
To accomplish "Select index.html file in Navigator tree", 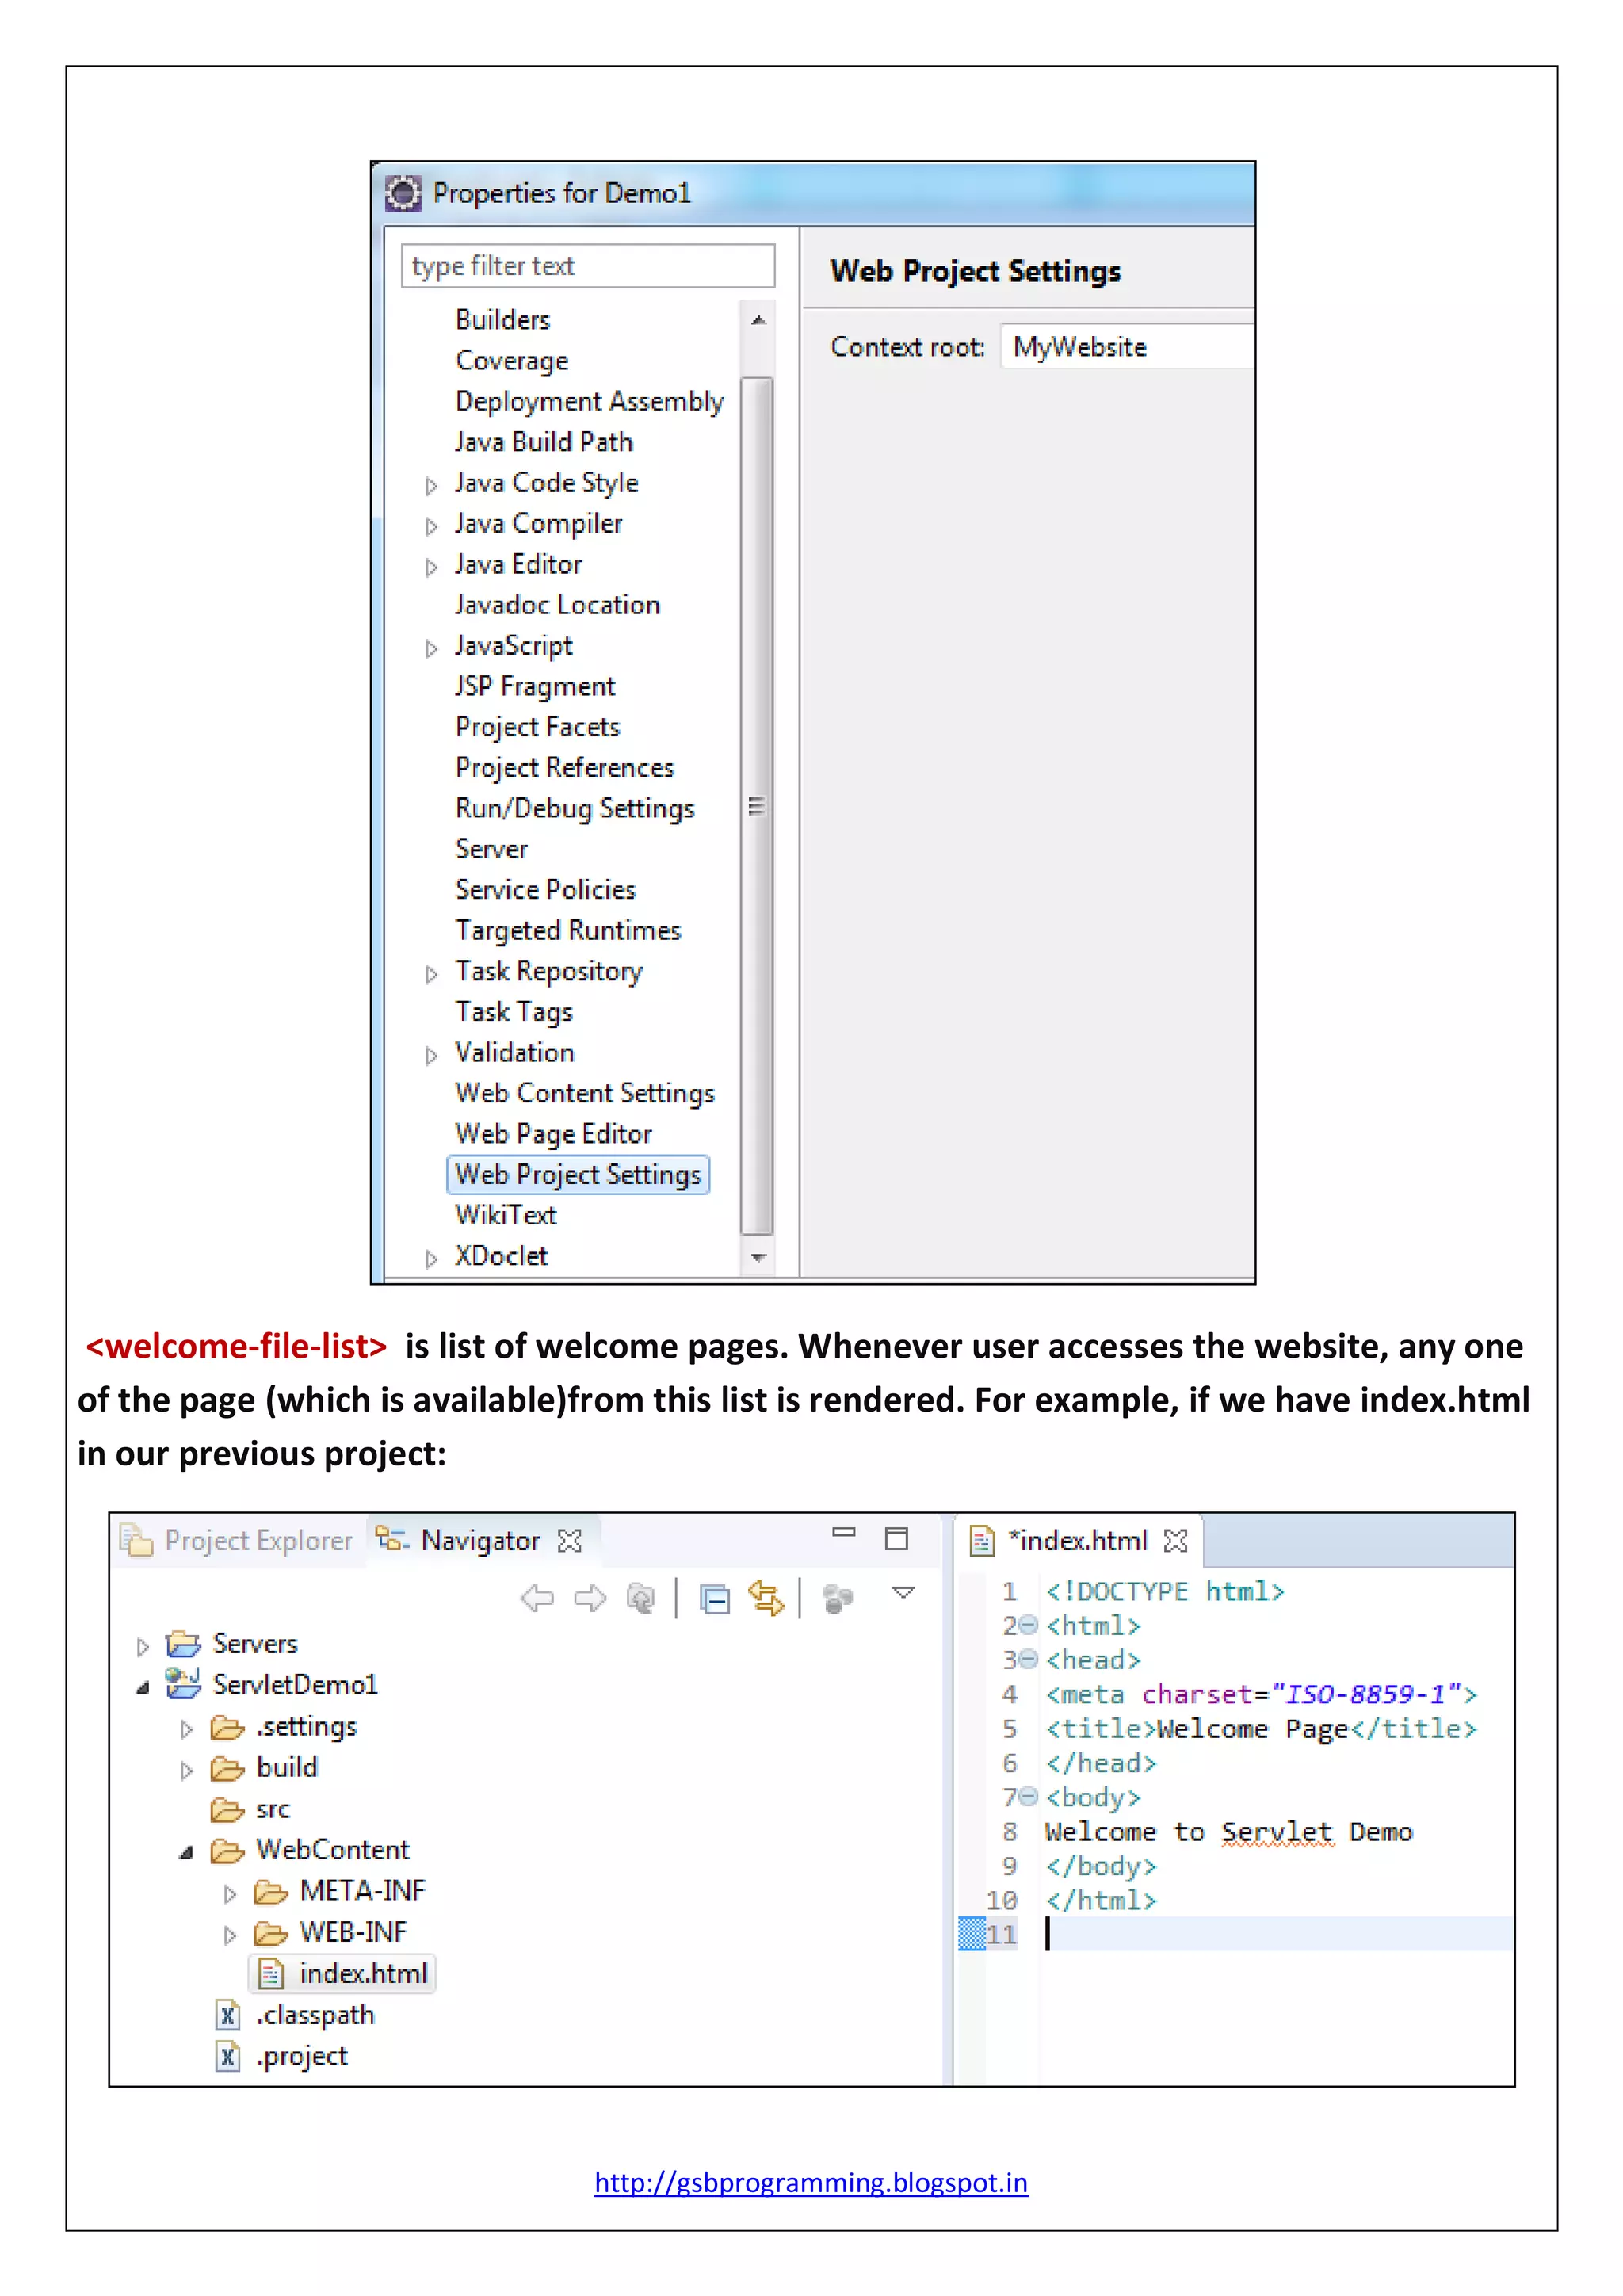I will point(342,1974).
